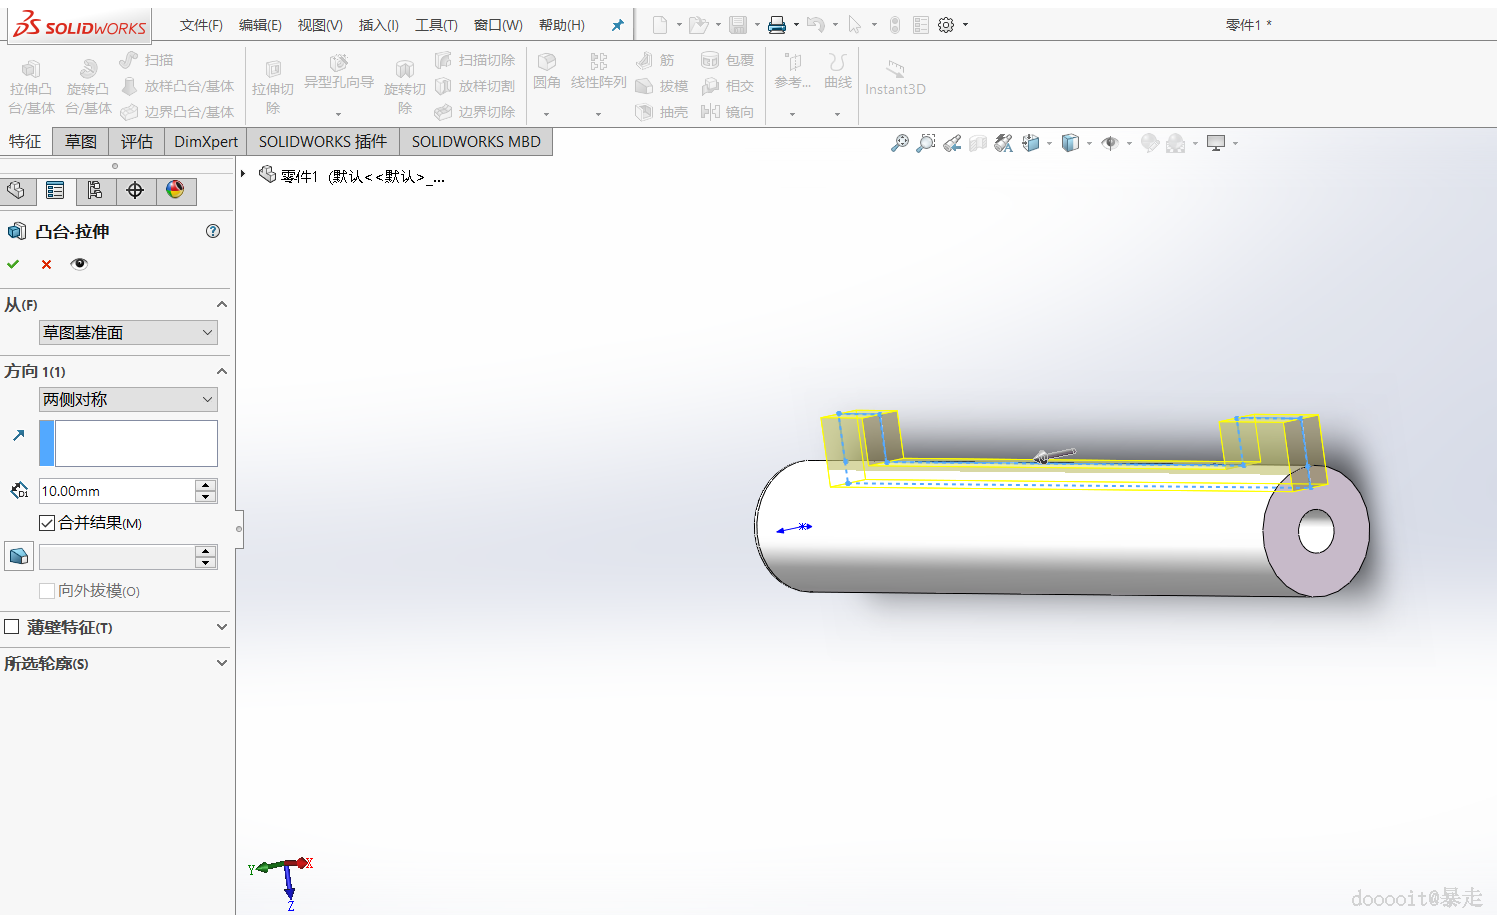
Task: Open the ConfigurationManager tab icon
Action: 95,190
